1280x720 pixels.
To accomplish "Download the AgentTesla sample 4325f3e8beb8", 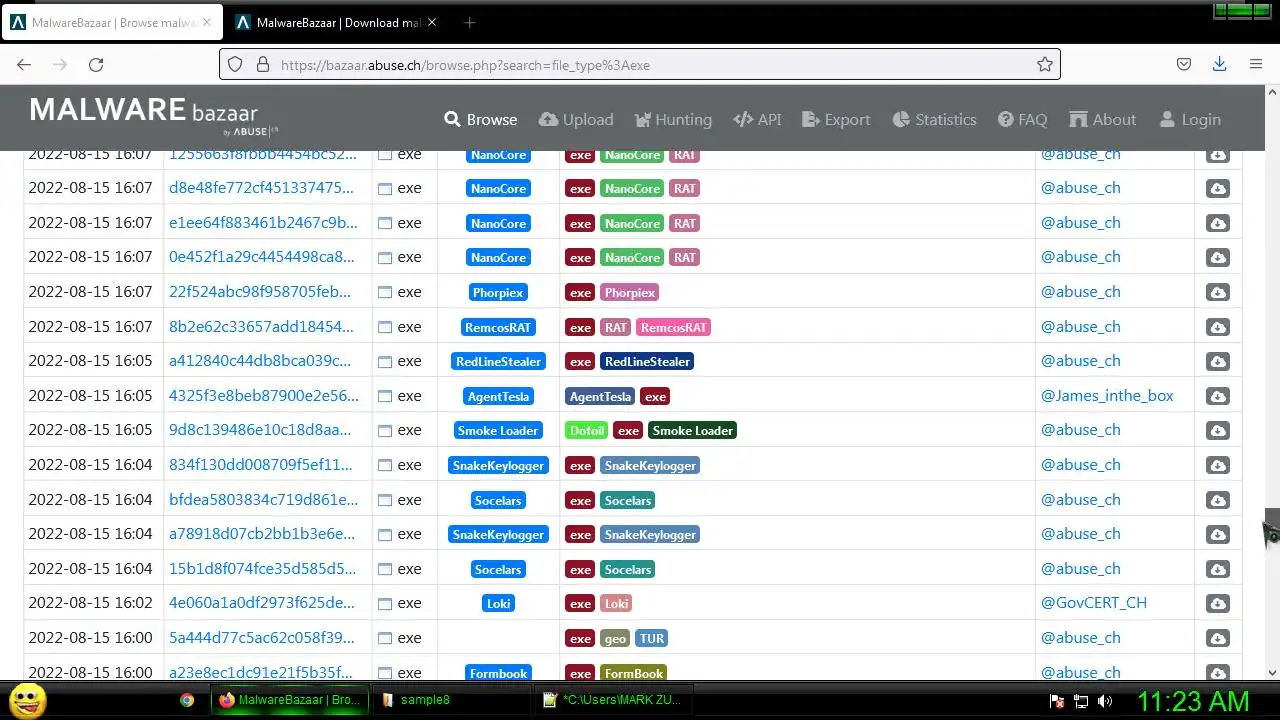I will click(1217, 396).
